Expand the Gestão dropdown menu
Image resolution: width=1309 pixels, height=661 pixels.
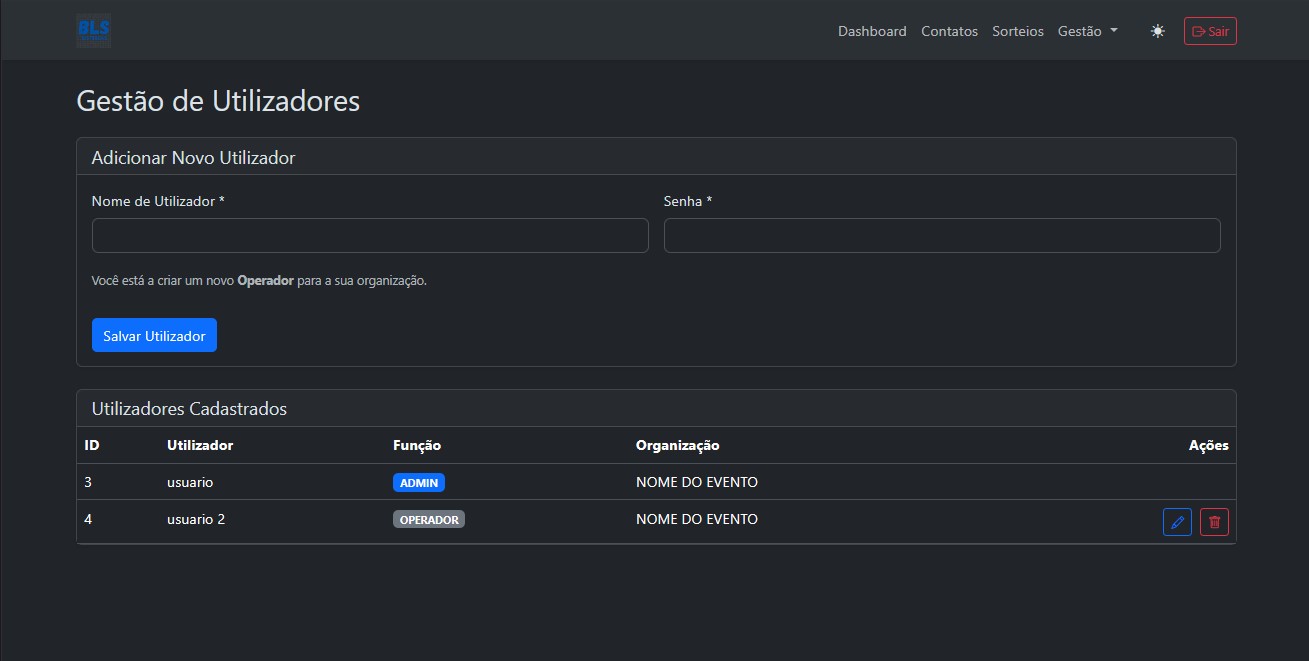click(x=1087, y=31)
